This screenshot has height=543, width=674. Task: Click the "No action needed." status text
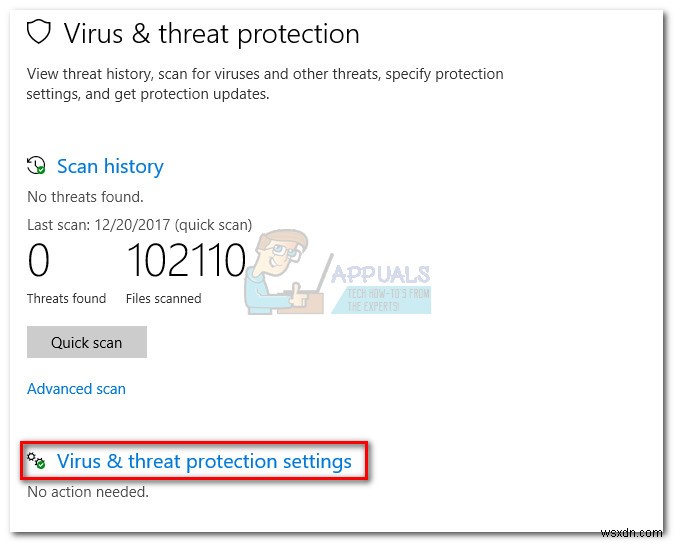88,492
